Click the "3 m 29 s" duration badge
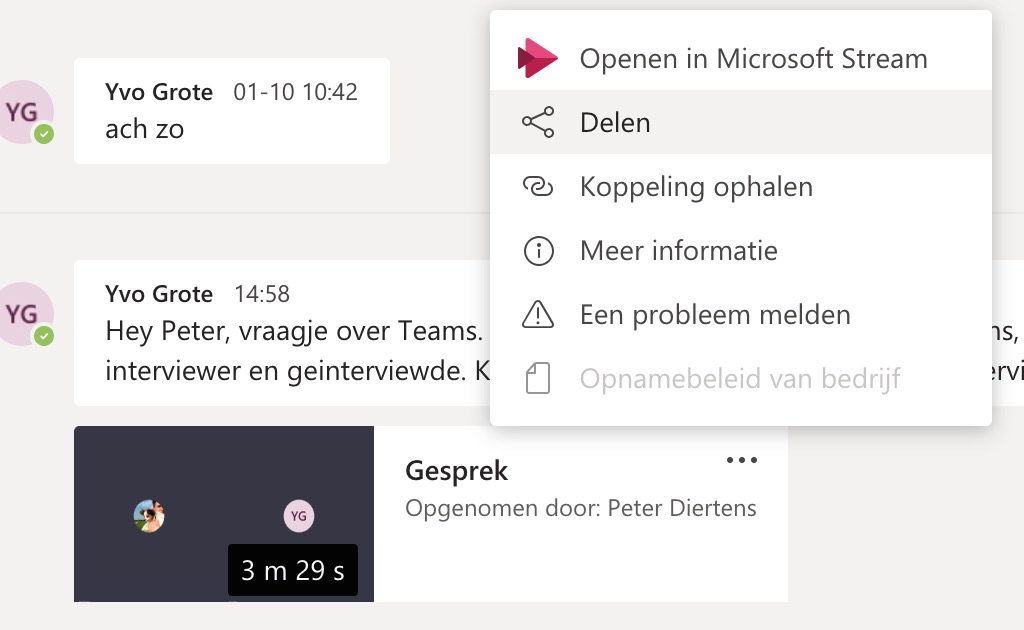Viewport: 1024px width, 630px height. (292, 571)
